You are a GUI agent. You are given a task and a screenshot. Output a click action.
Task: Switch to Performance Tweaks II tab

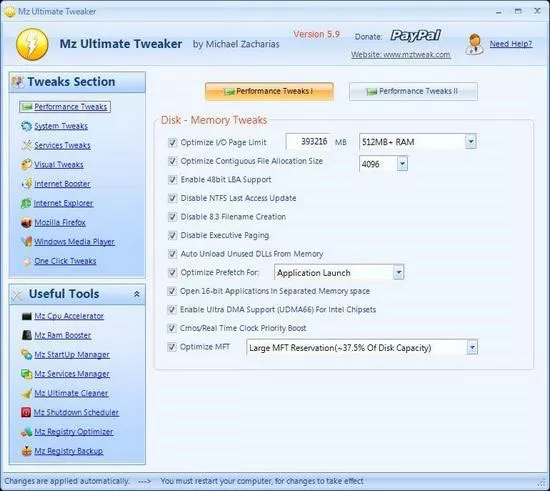413,92
